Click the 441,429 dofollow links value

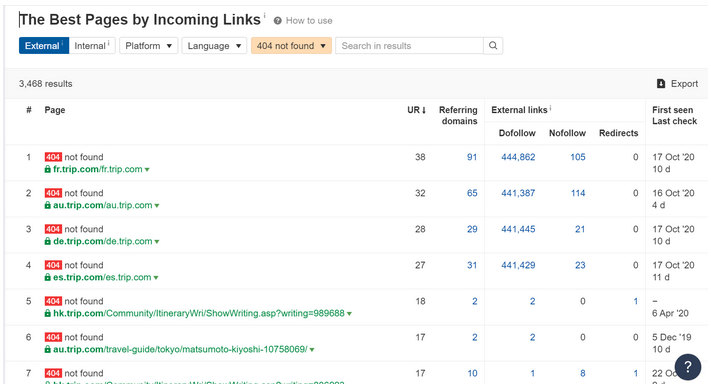(518, 265)
